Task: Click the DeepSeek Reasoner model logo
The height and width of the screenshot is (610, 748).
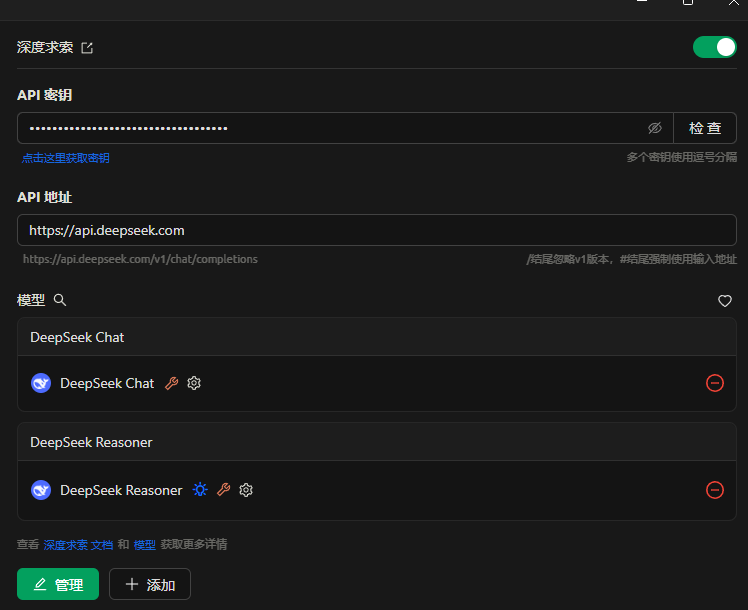Action: 41,490
